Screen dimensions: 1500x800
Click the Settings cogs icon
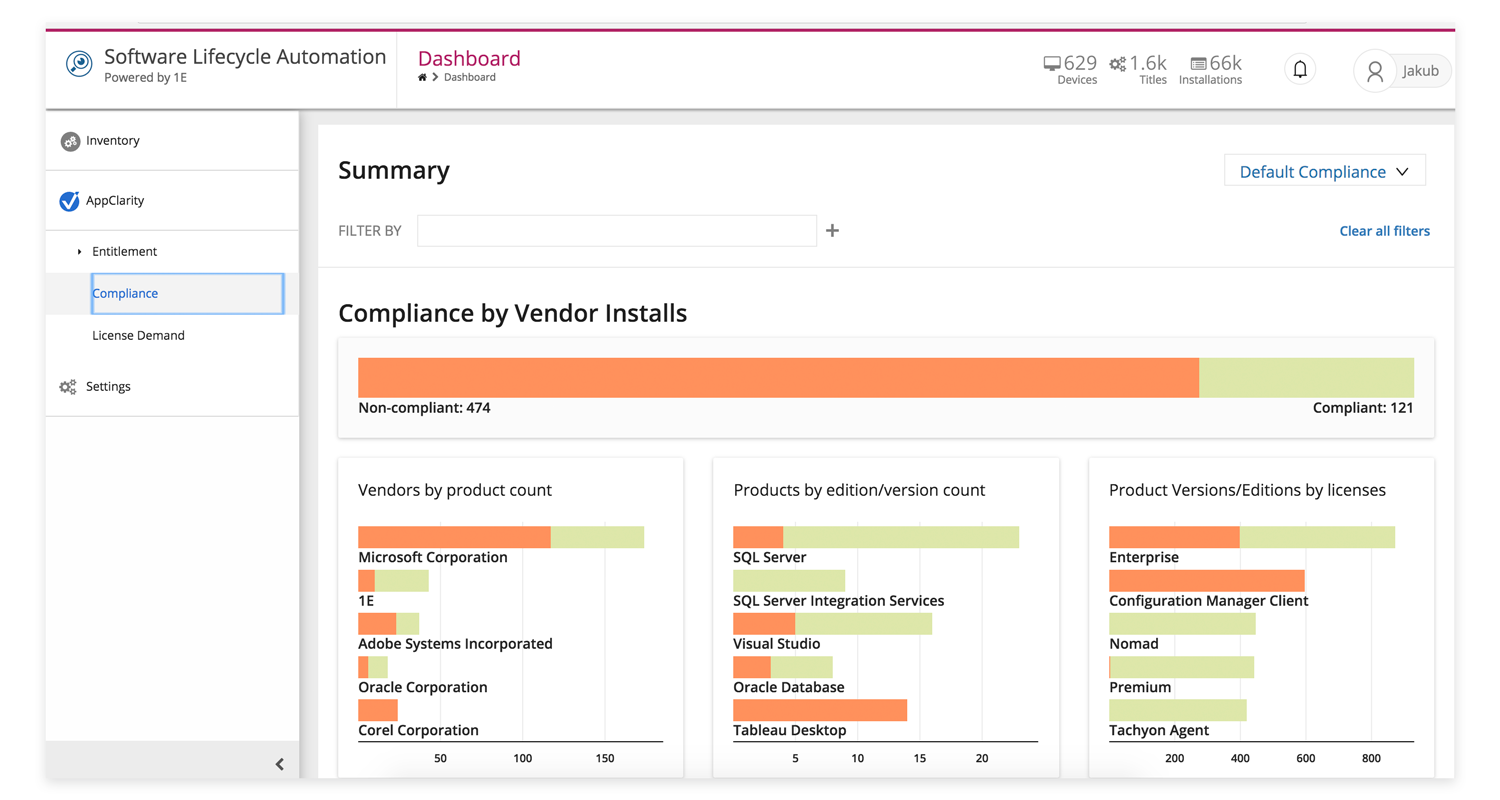click(x=68, y=387)
